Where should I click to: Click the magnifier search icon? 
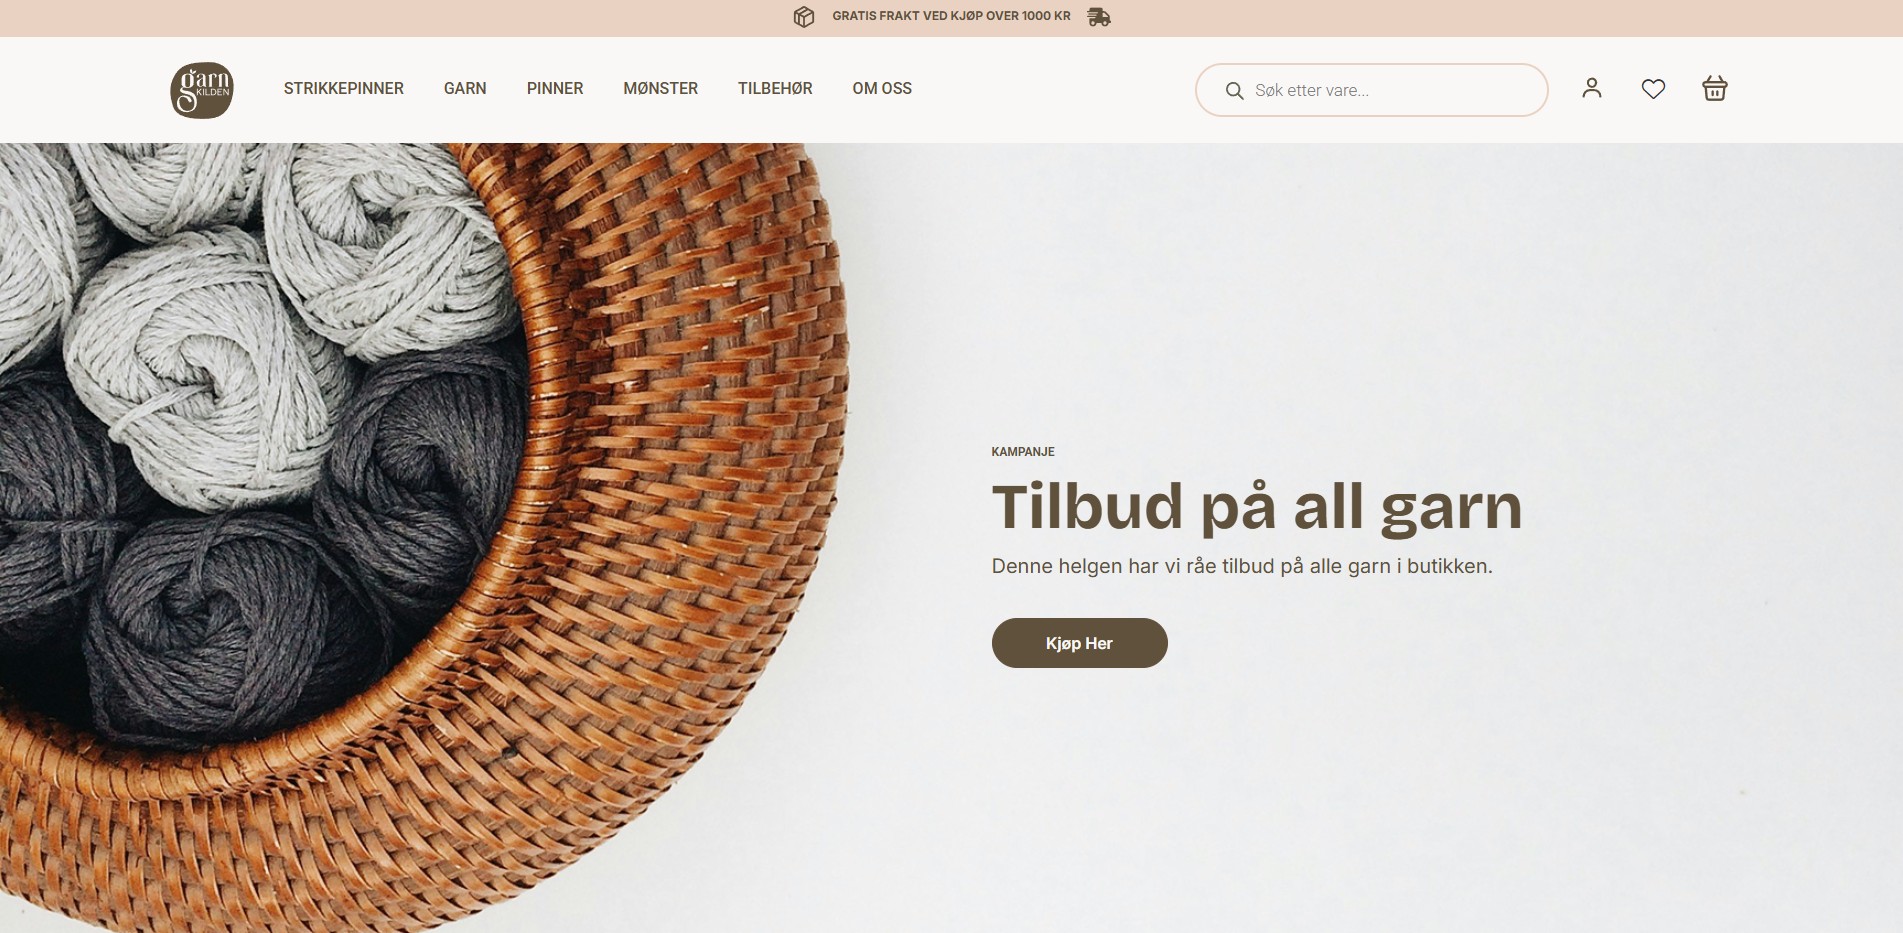(1235, 91)
